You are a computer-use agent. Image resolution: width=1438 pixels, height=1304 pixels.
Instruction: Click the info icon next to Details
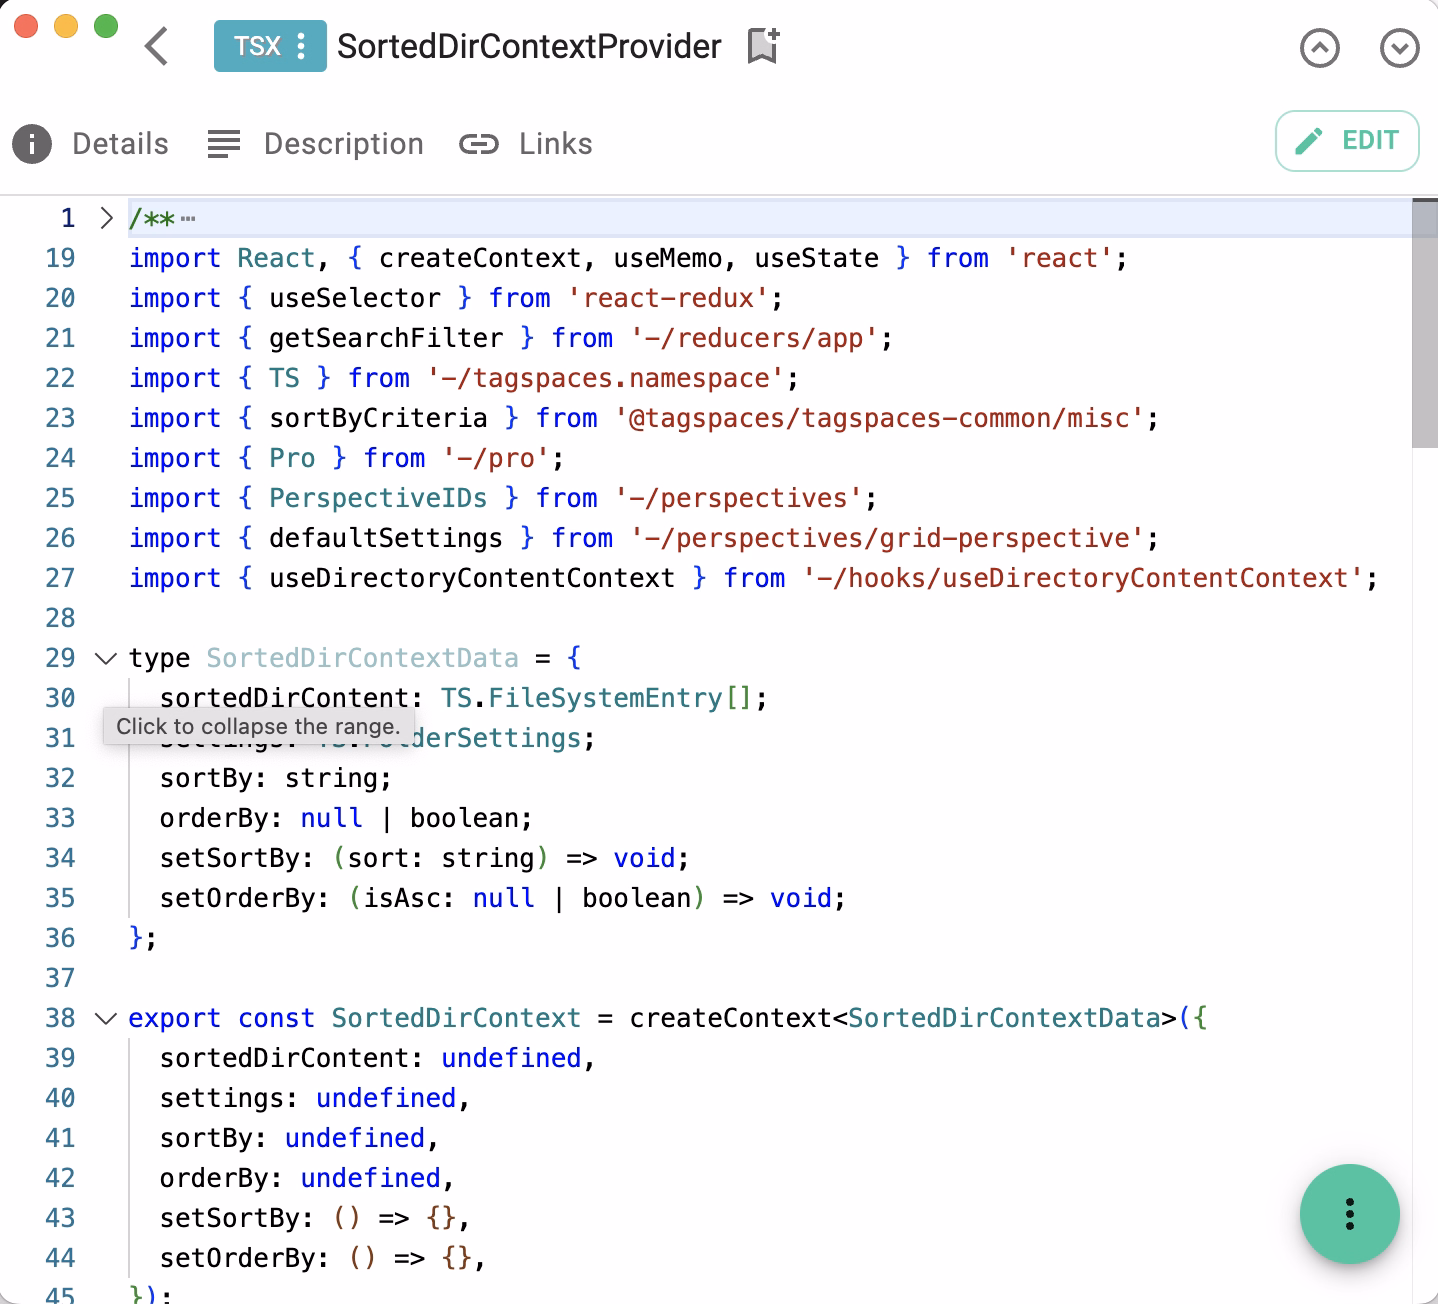pos(31,144)
